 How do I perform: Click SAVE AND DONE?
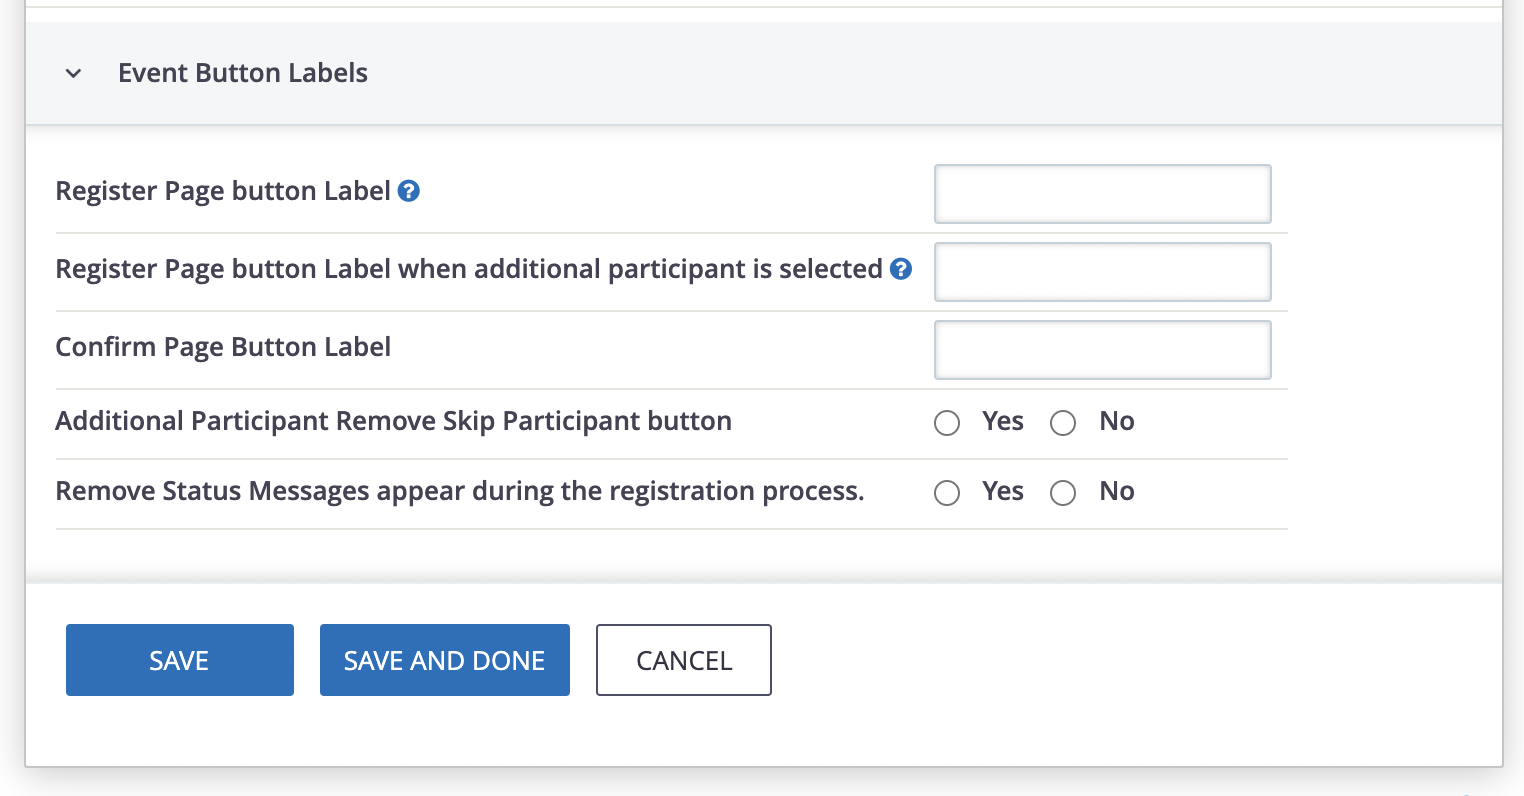point(445,660)
